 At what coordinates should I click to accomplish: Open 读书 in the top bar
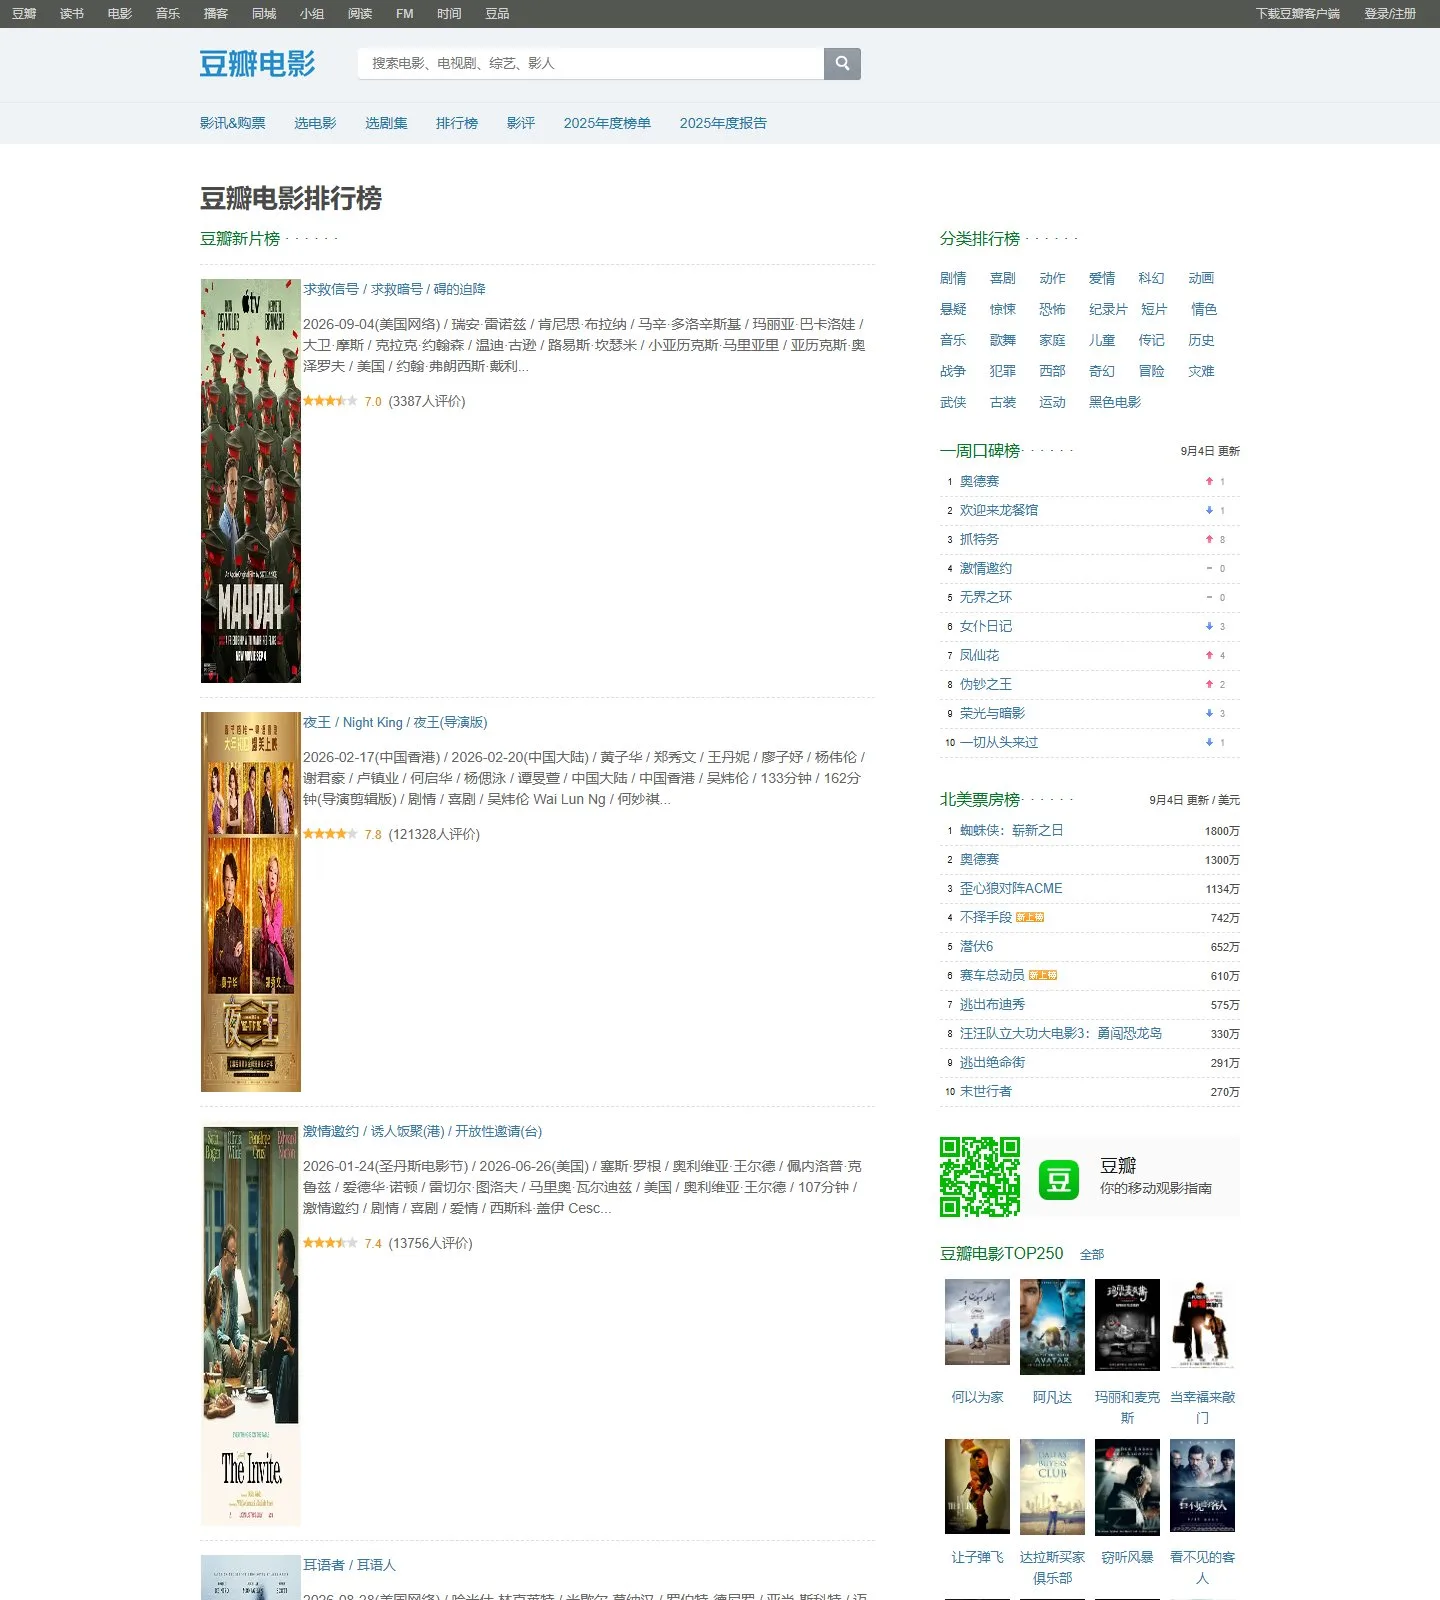click(x=72, y=14)
